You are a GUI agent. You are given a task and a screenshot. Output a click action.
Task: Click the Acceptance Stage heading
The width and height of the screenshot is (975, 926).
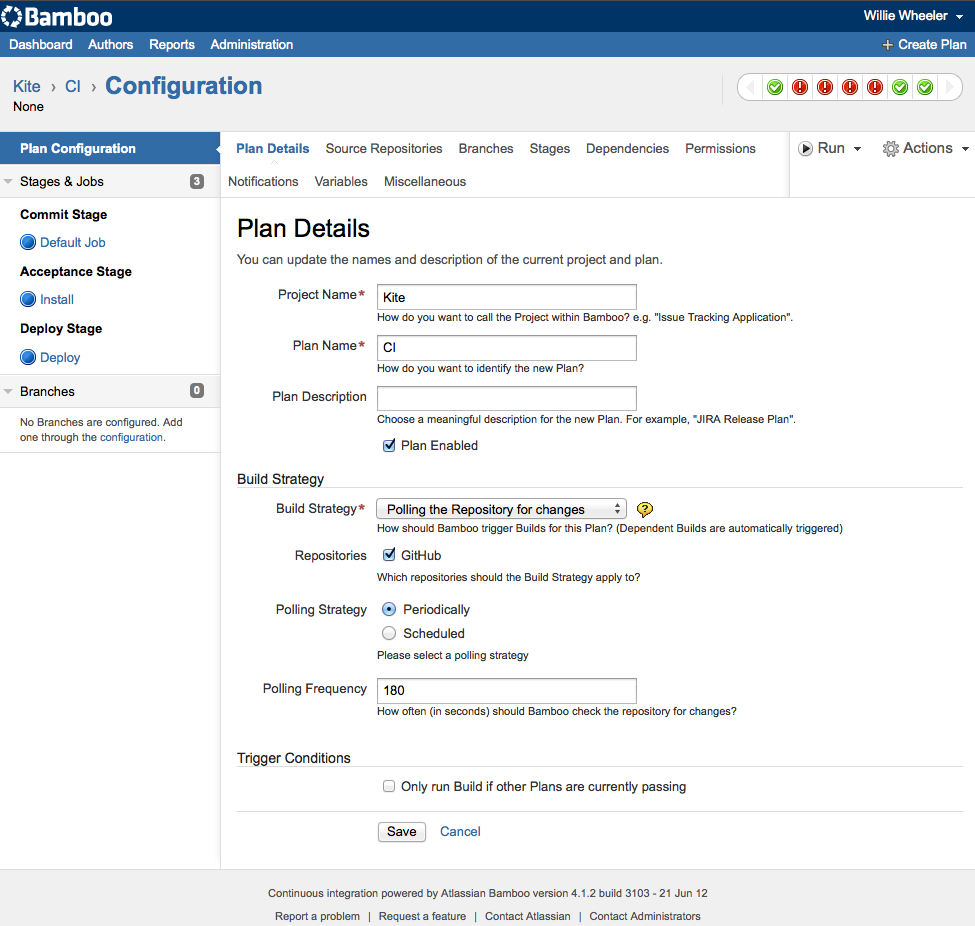(x=76, y=272)
